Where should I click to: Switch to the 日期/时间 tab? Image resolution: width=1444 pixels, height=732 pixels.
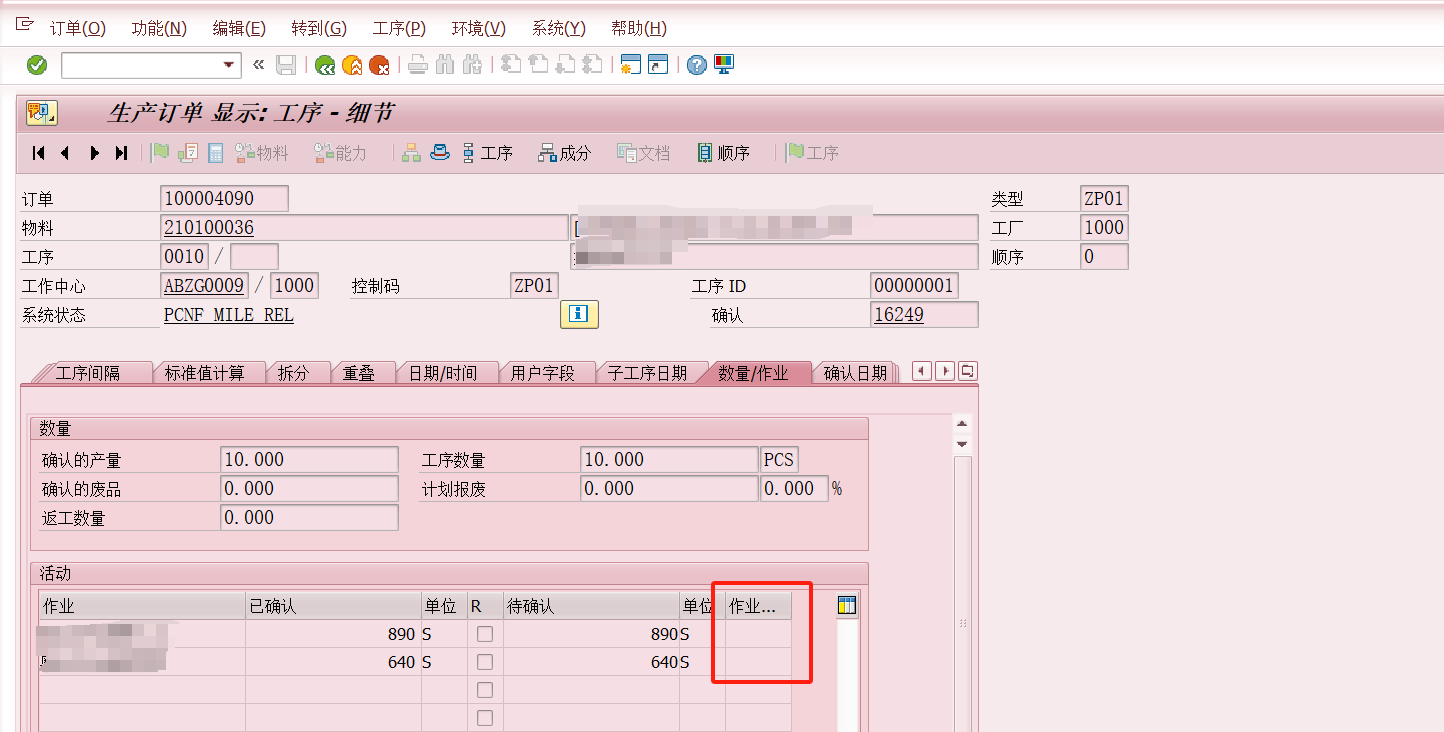click(442, 373)
